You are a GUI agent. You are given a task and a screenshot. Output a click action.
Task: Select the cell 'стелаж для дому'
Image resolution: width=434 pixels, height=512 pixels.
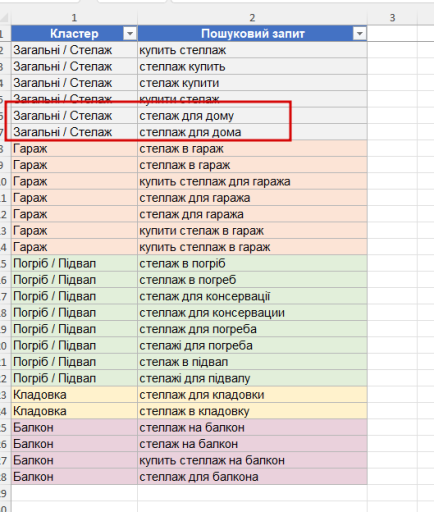click(x=252, y=116)
